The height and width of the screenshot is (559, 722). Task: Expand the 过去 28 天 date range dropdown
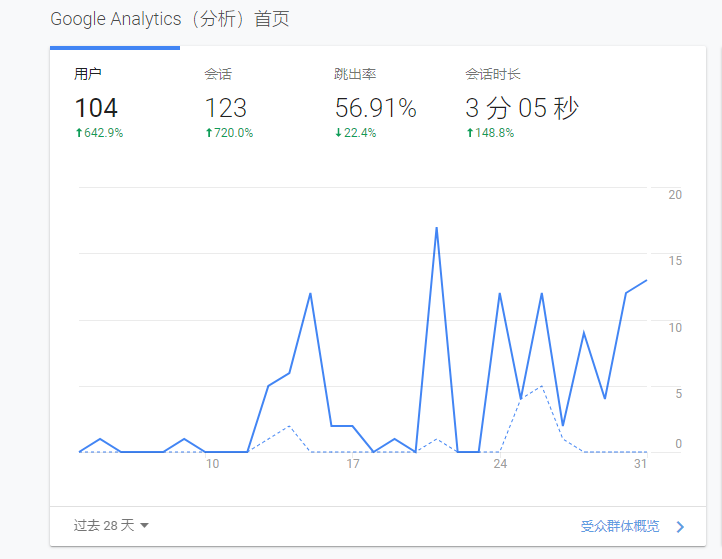coord(110,525)
